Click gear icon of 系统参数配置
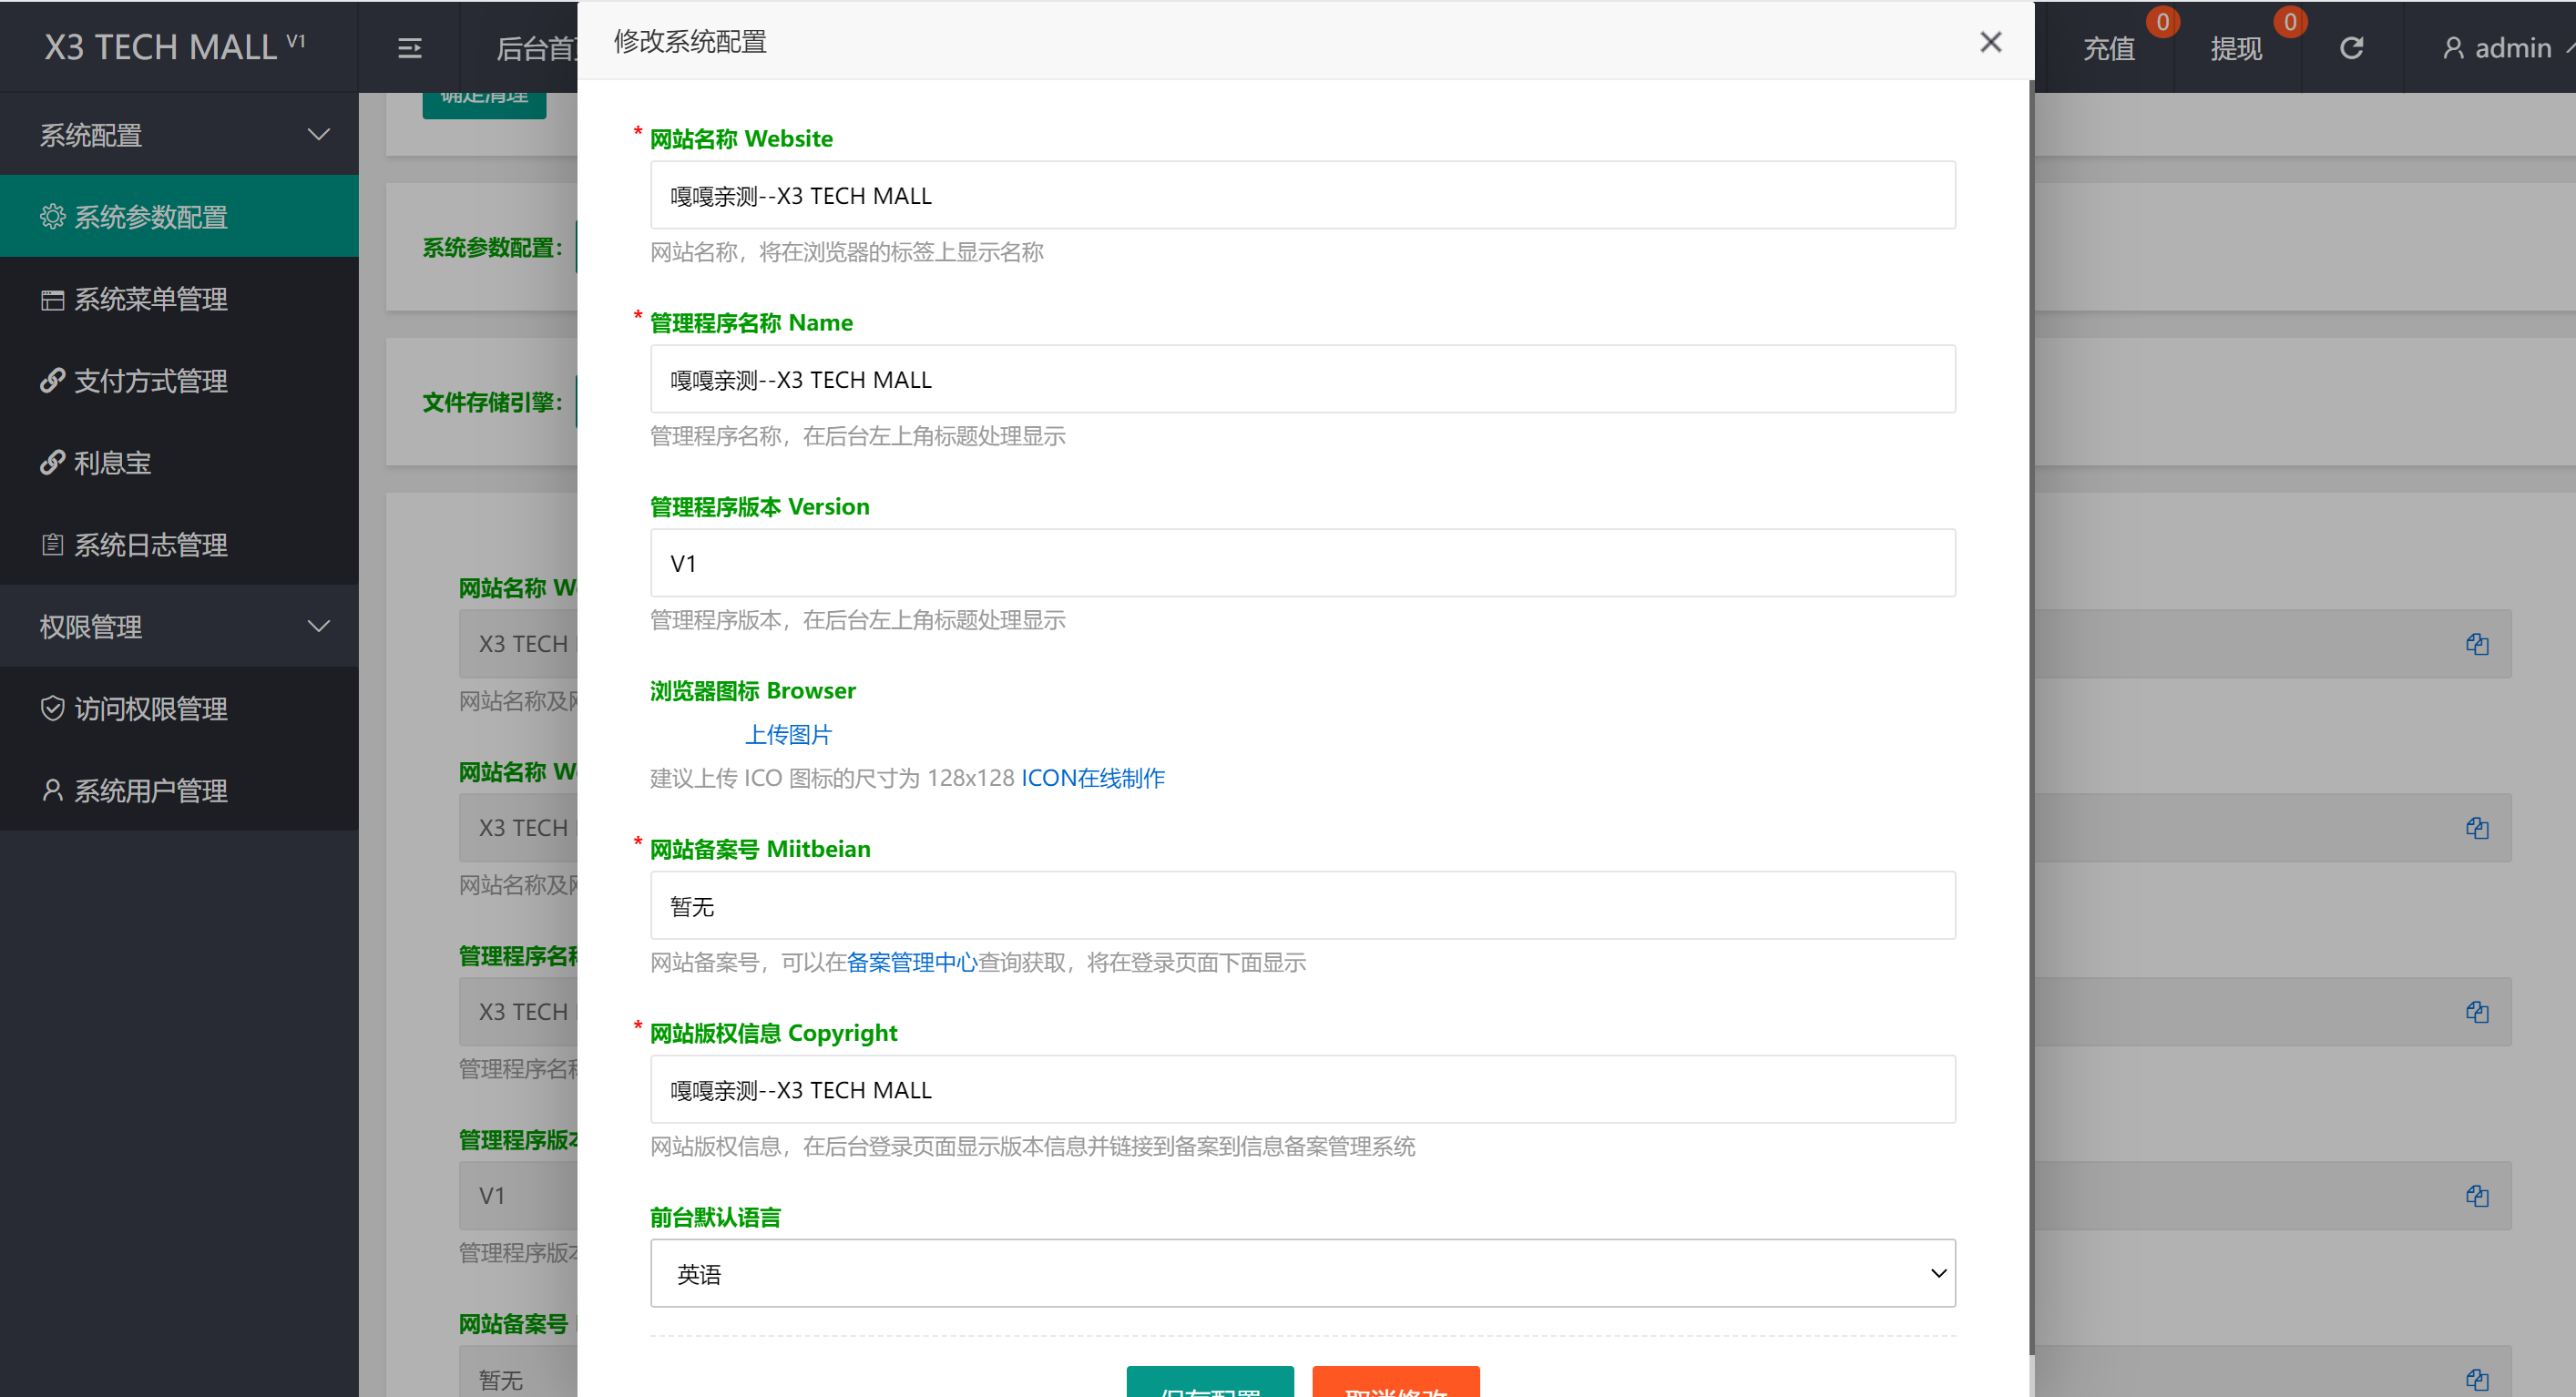 point(52,216)
